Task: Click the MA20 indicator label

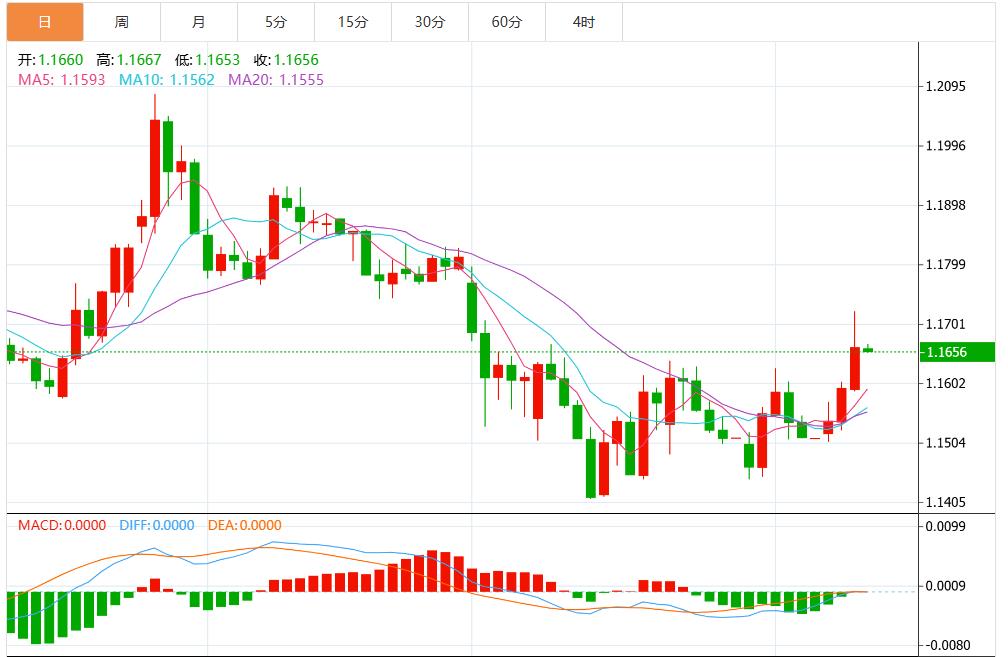Action: pos(276,79)
